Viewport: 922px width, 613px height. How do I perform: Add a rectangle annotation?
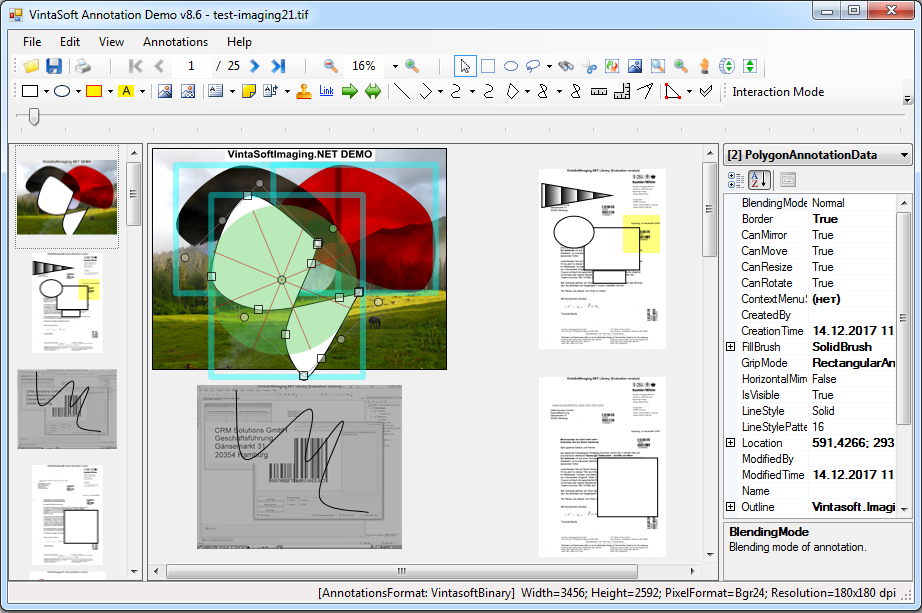(x=30, y=91)
